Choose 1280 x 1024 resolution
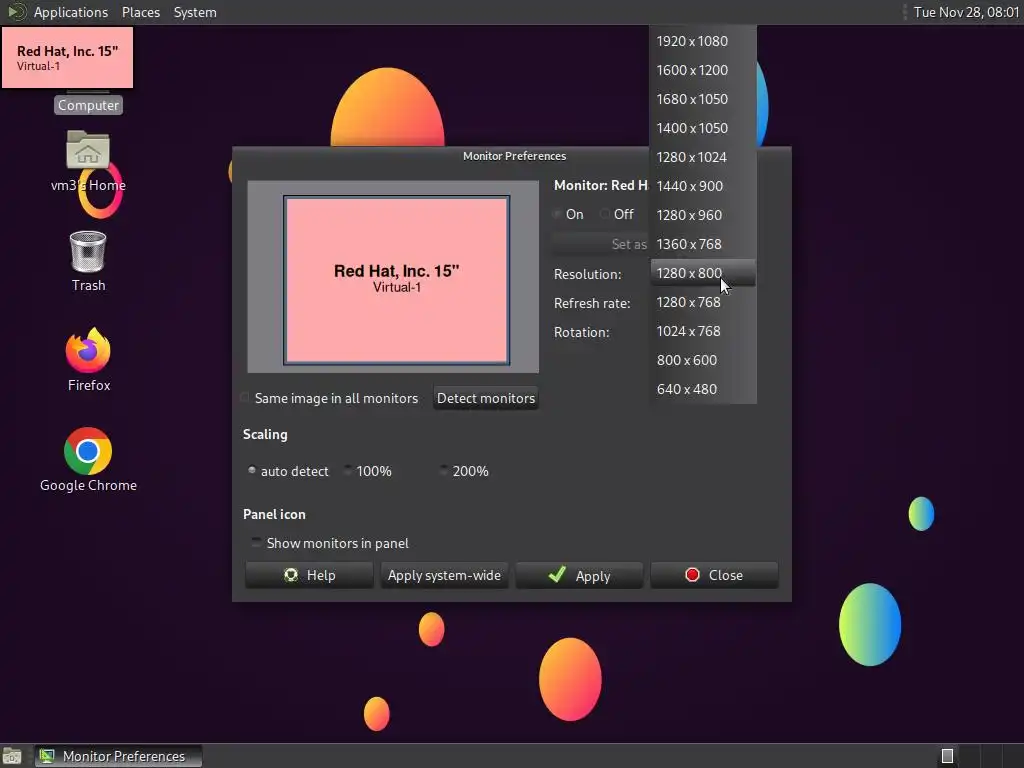The height and width of the screenshot is (768, 1024). pyautogui.click(x=703, y=157)
